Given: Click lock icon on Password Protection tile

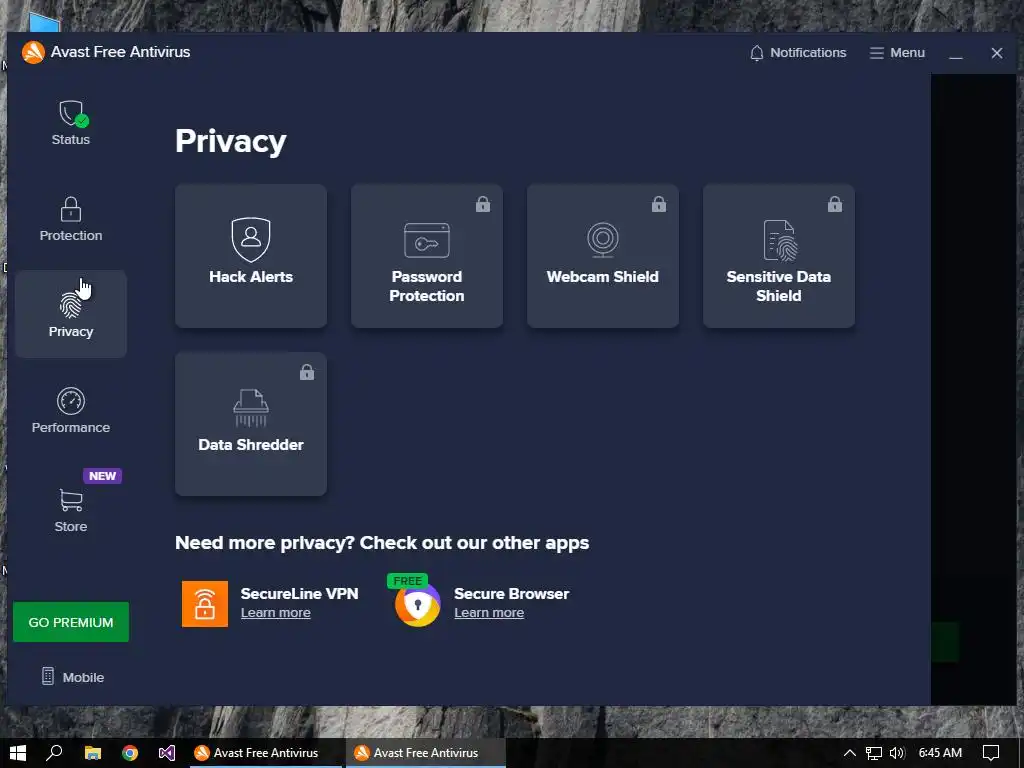Looking at the screenshot, I should pyautogui.click(x=483, y=204).
